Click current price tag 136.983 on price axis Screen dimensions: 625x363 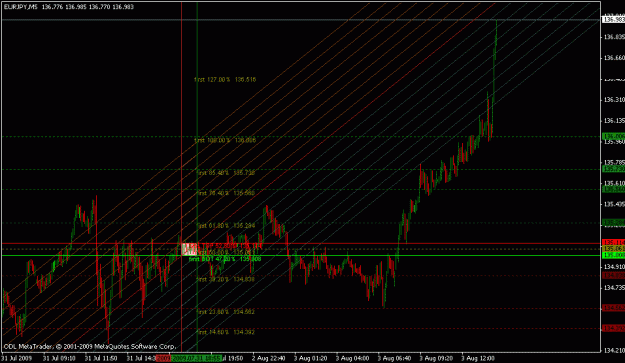613,20
